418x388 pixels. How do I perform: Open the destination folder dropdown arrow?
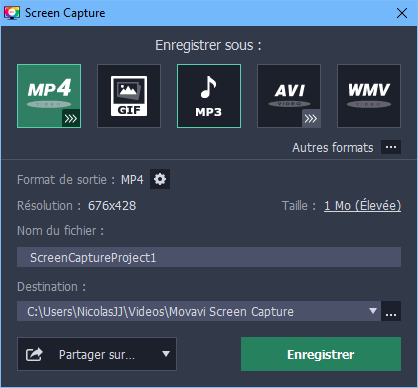pos(373,311)
